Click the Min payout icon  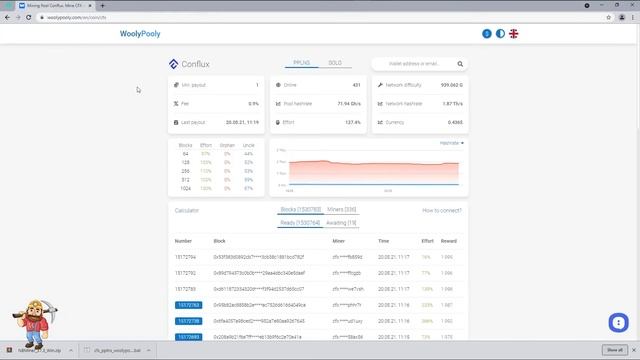[176, 85]
